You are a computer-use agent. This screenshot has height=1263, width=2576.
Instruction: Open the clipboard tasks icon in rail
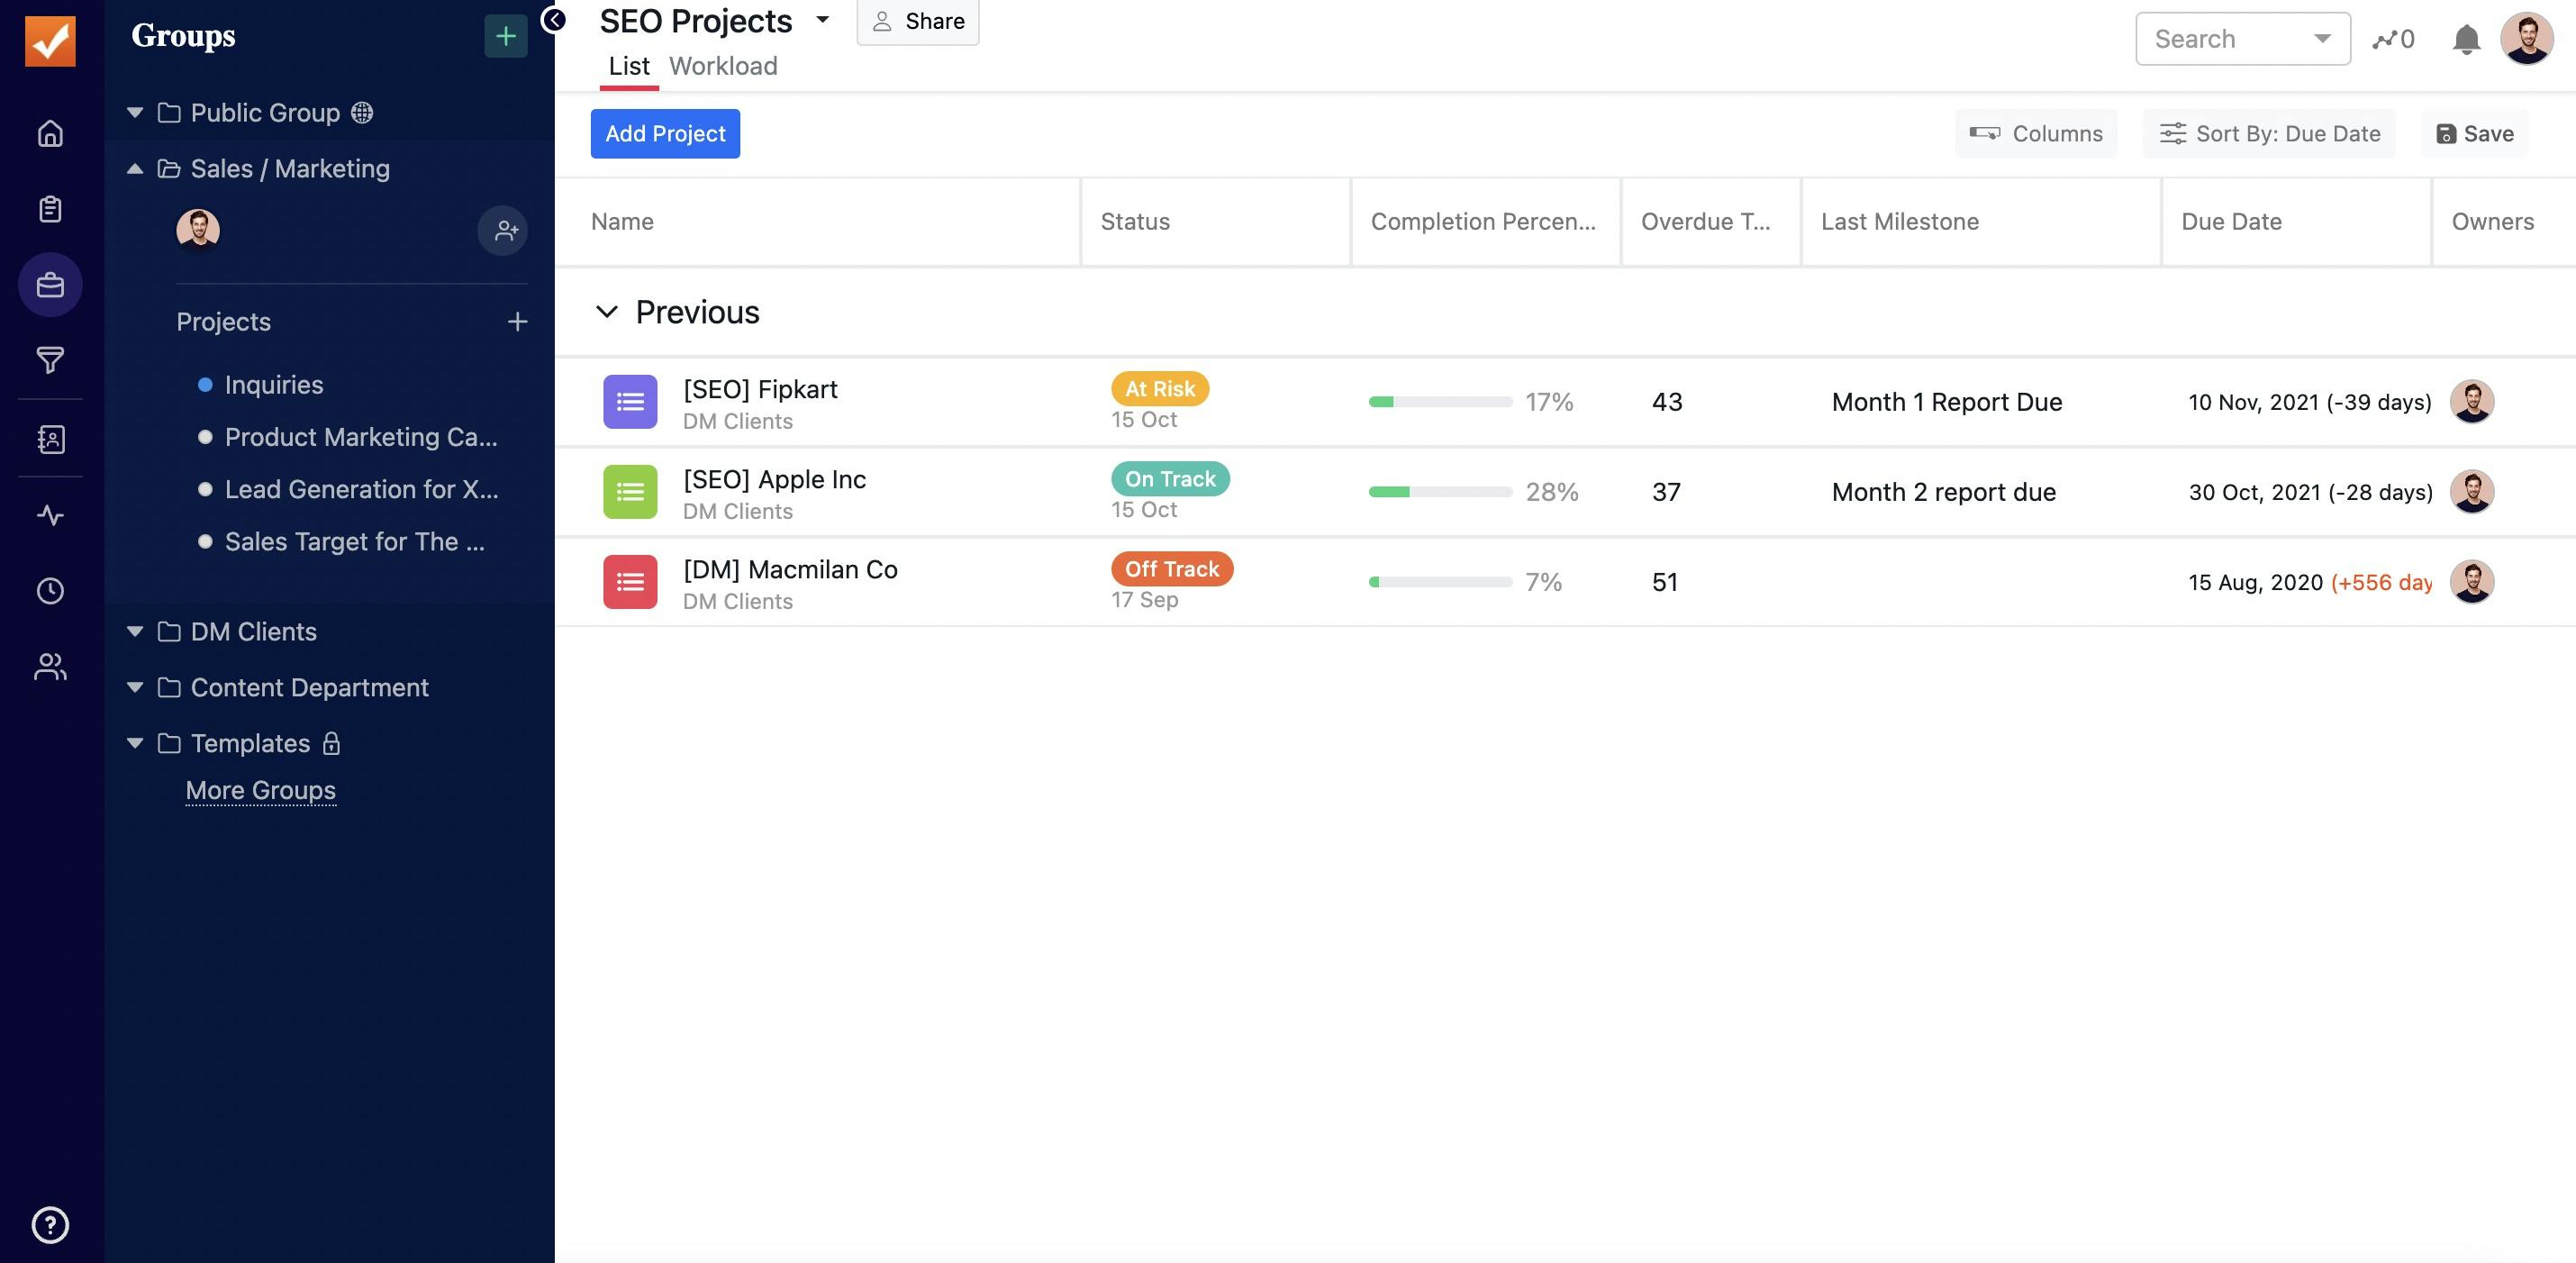50,209
